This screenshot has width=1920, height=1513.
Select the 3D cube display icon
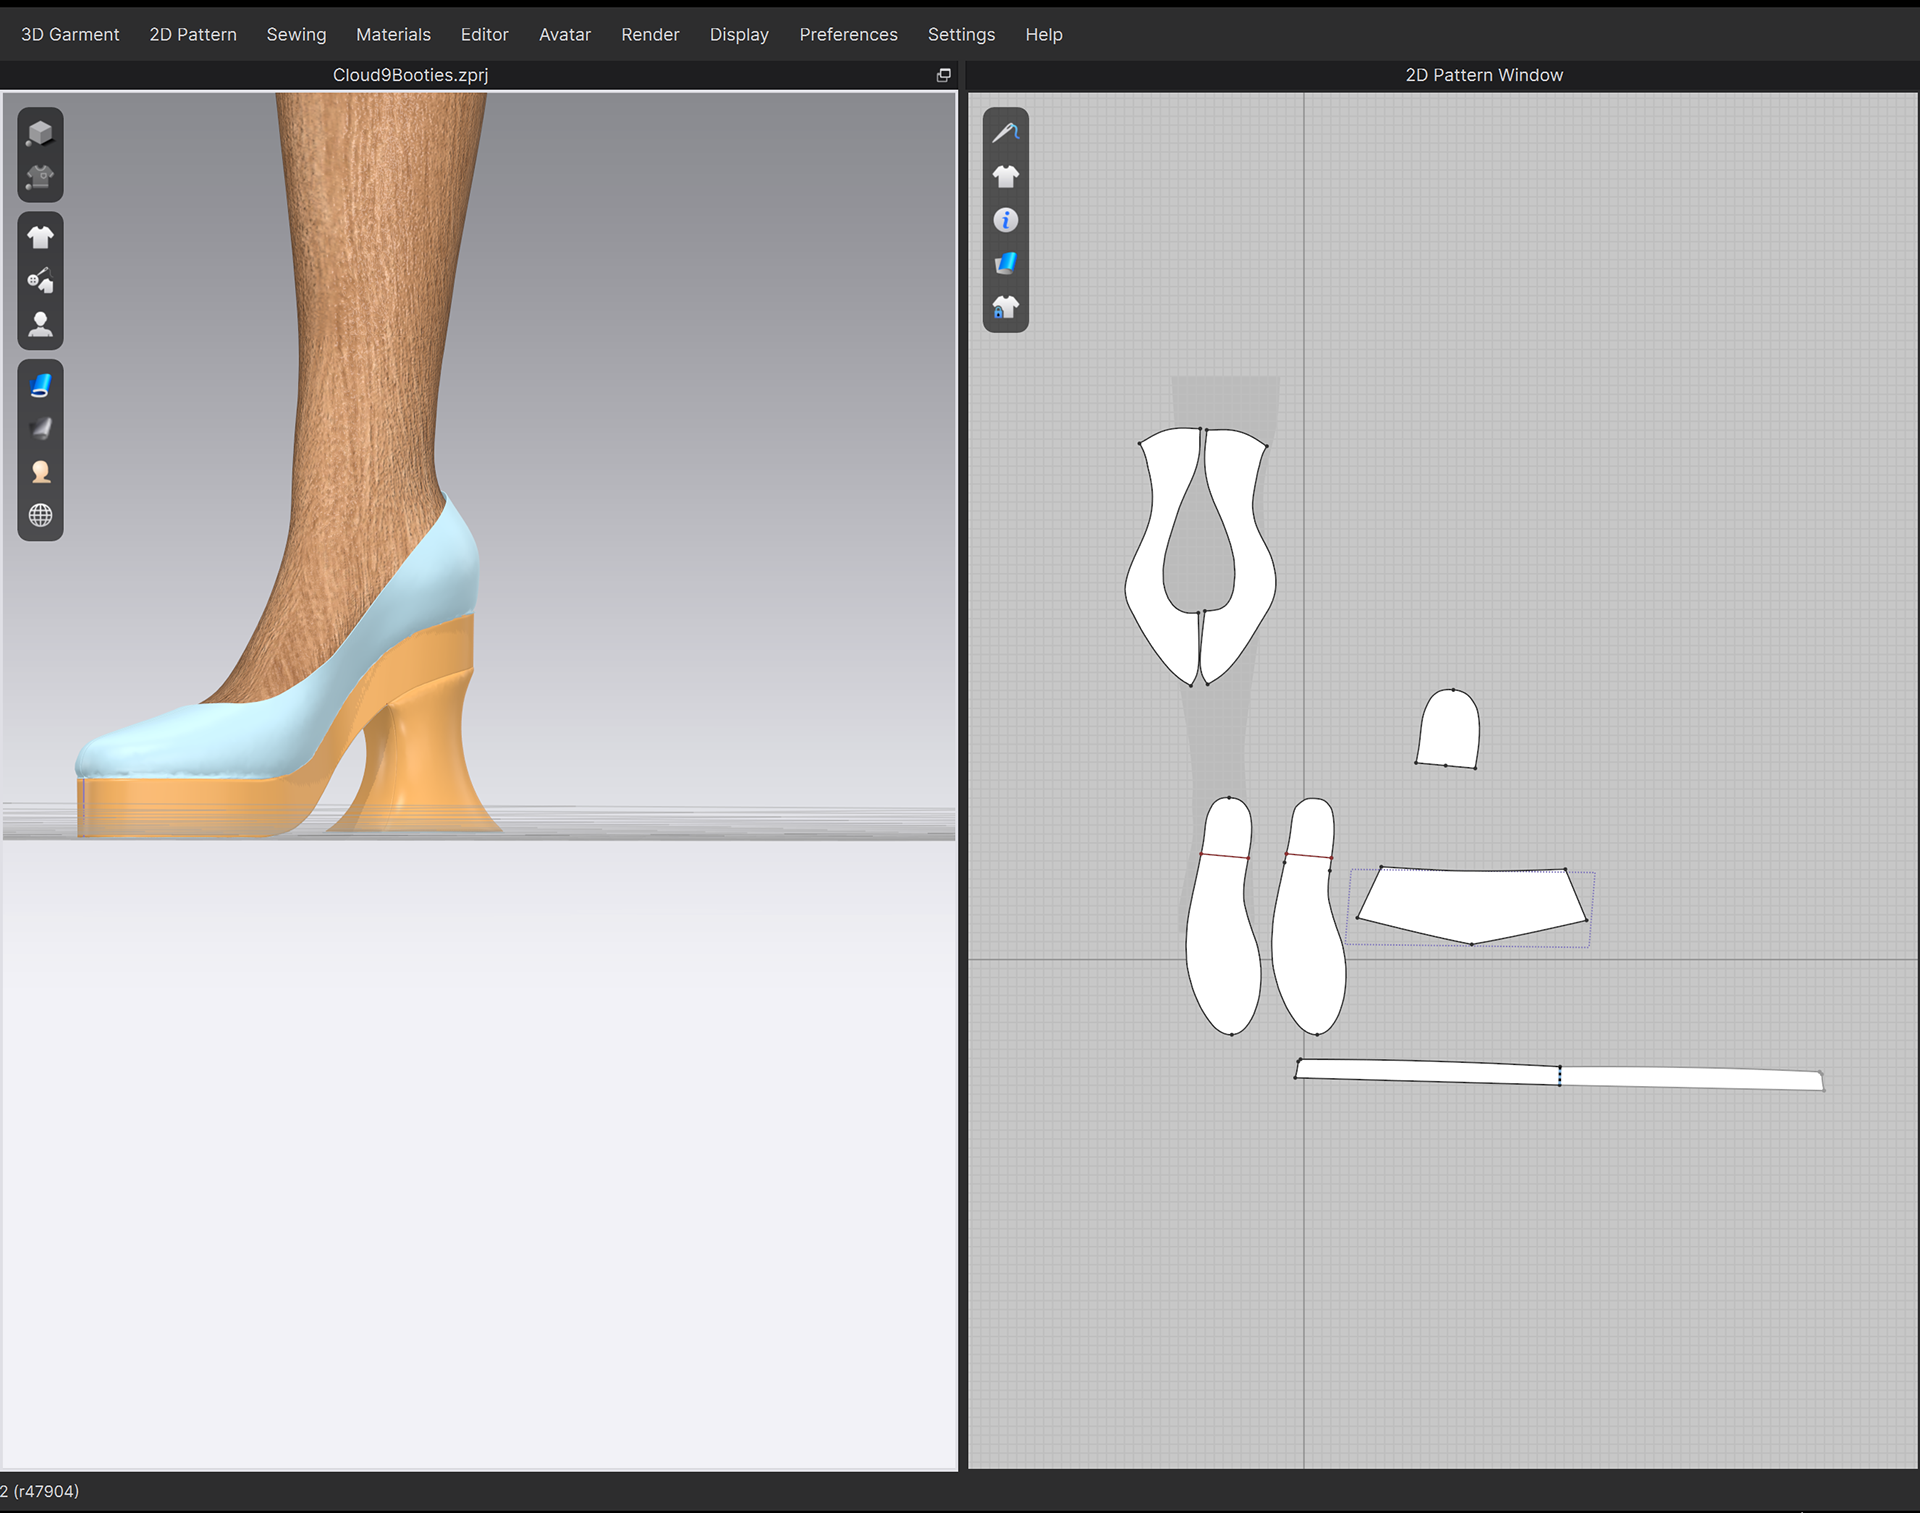(x=40, y=131)
